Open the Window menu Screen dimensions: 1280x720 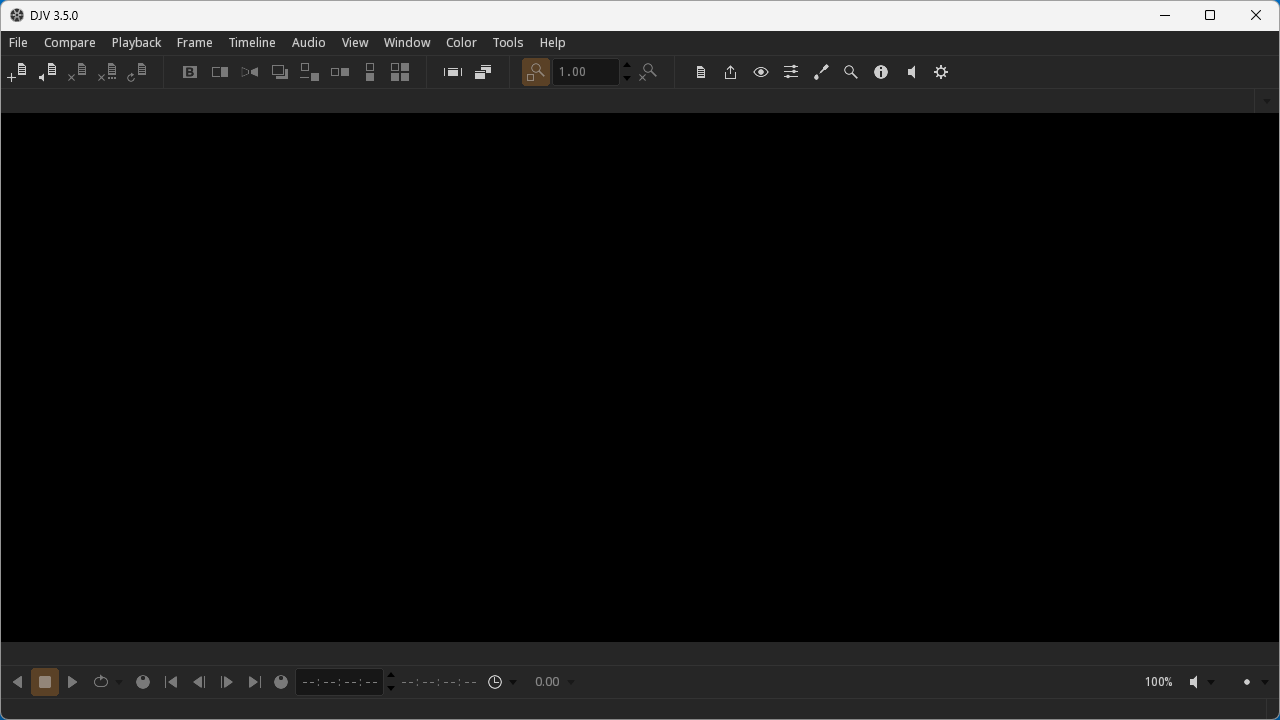click(407, 43)
